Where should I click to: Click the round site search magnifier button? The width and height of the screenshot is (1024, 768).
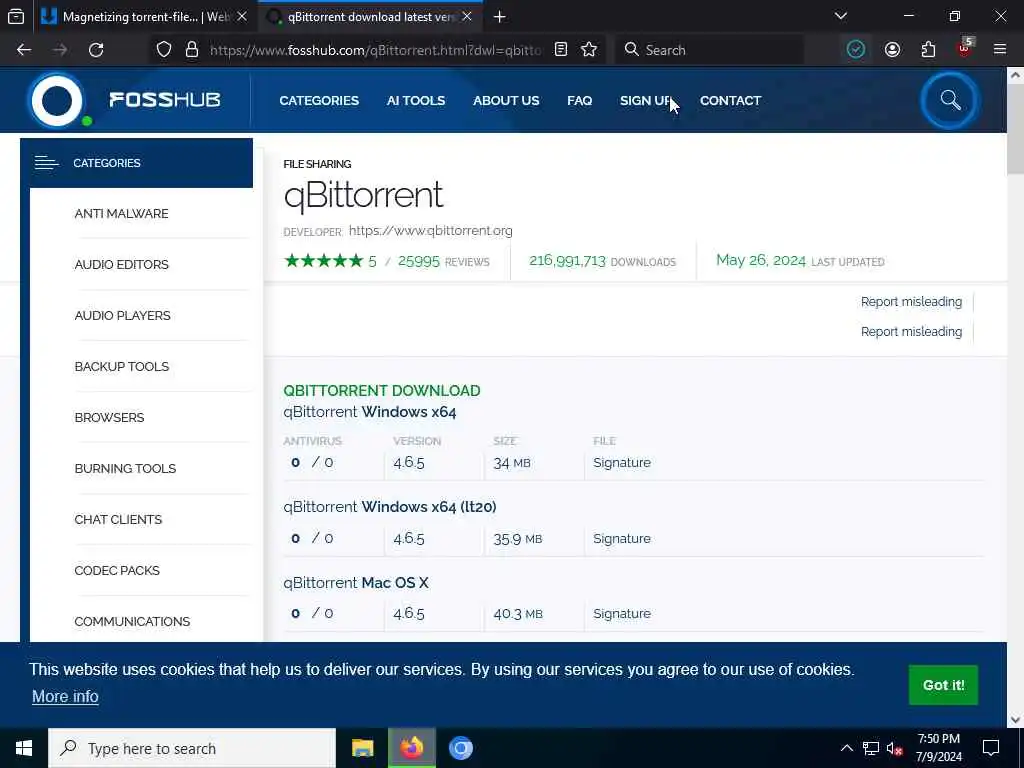(x=950, y=101)
